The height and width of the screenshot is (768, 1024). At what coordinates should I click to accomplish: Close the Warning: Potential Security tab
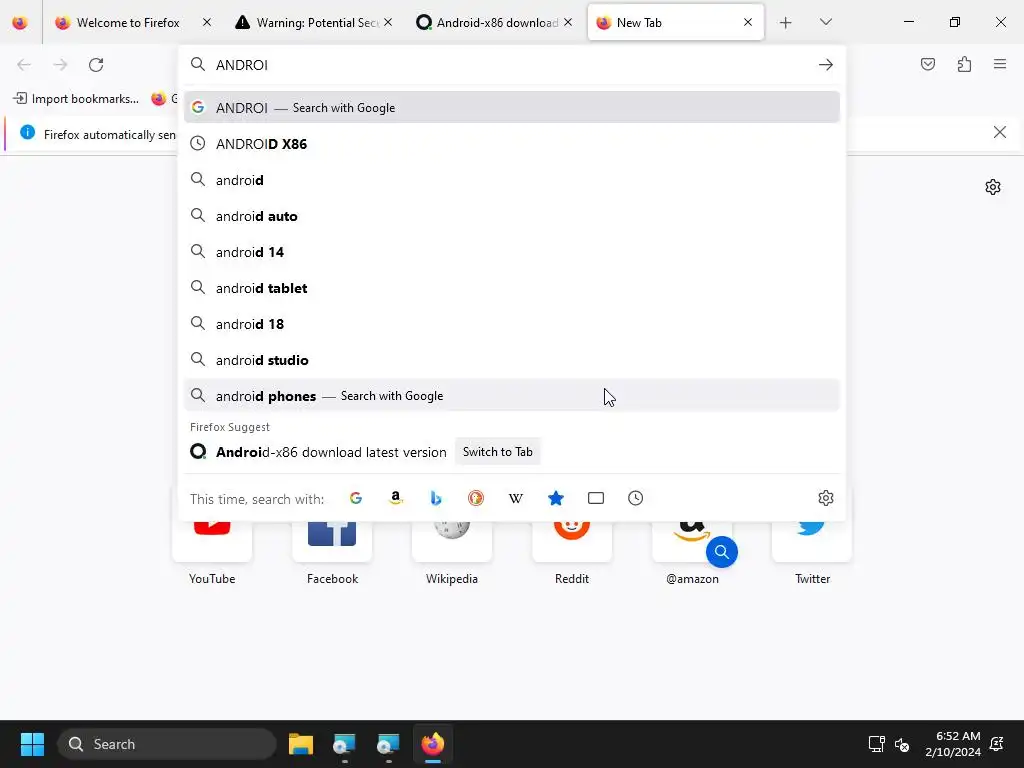tap(388, 22)
